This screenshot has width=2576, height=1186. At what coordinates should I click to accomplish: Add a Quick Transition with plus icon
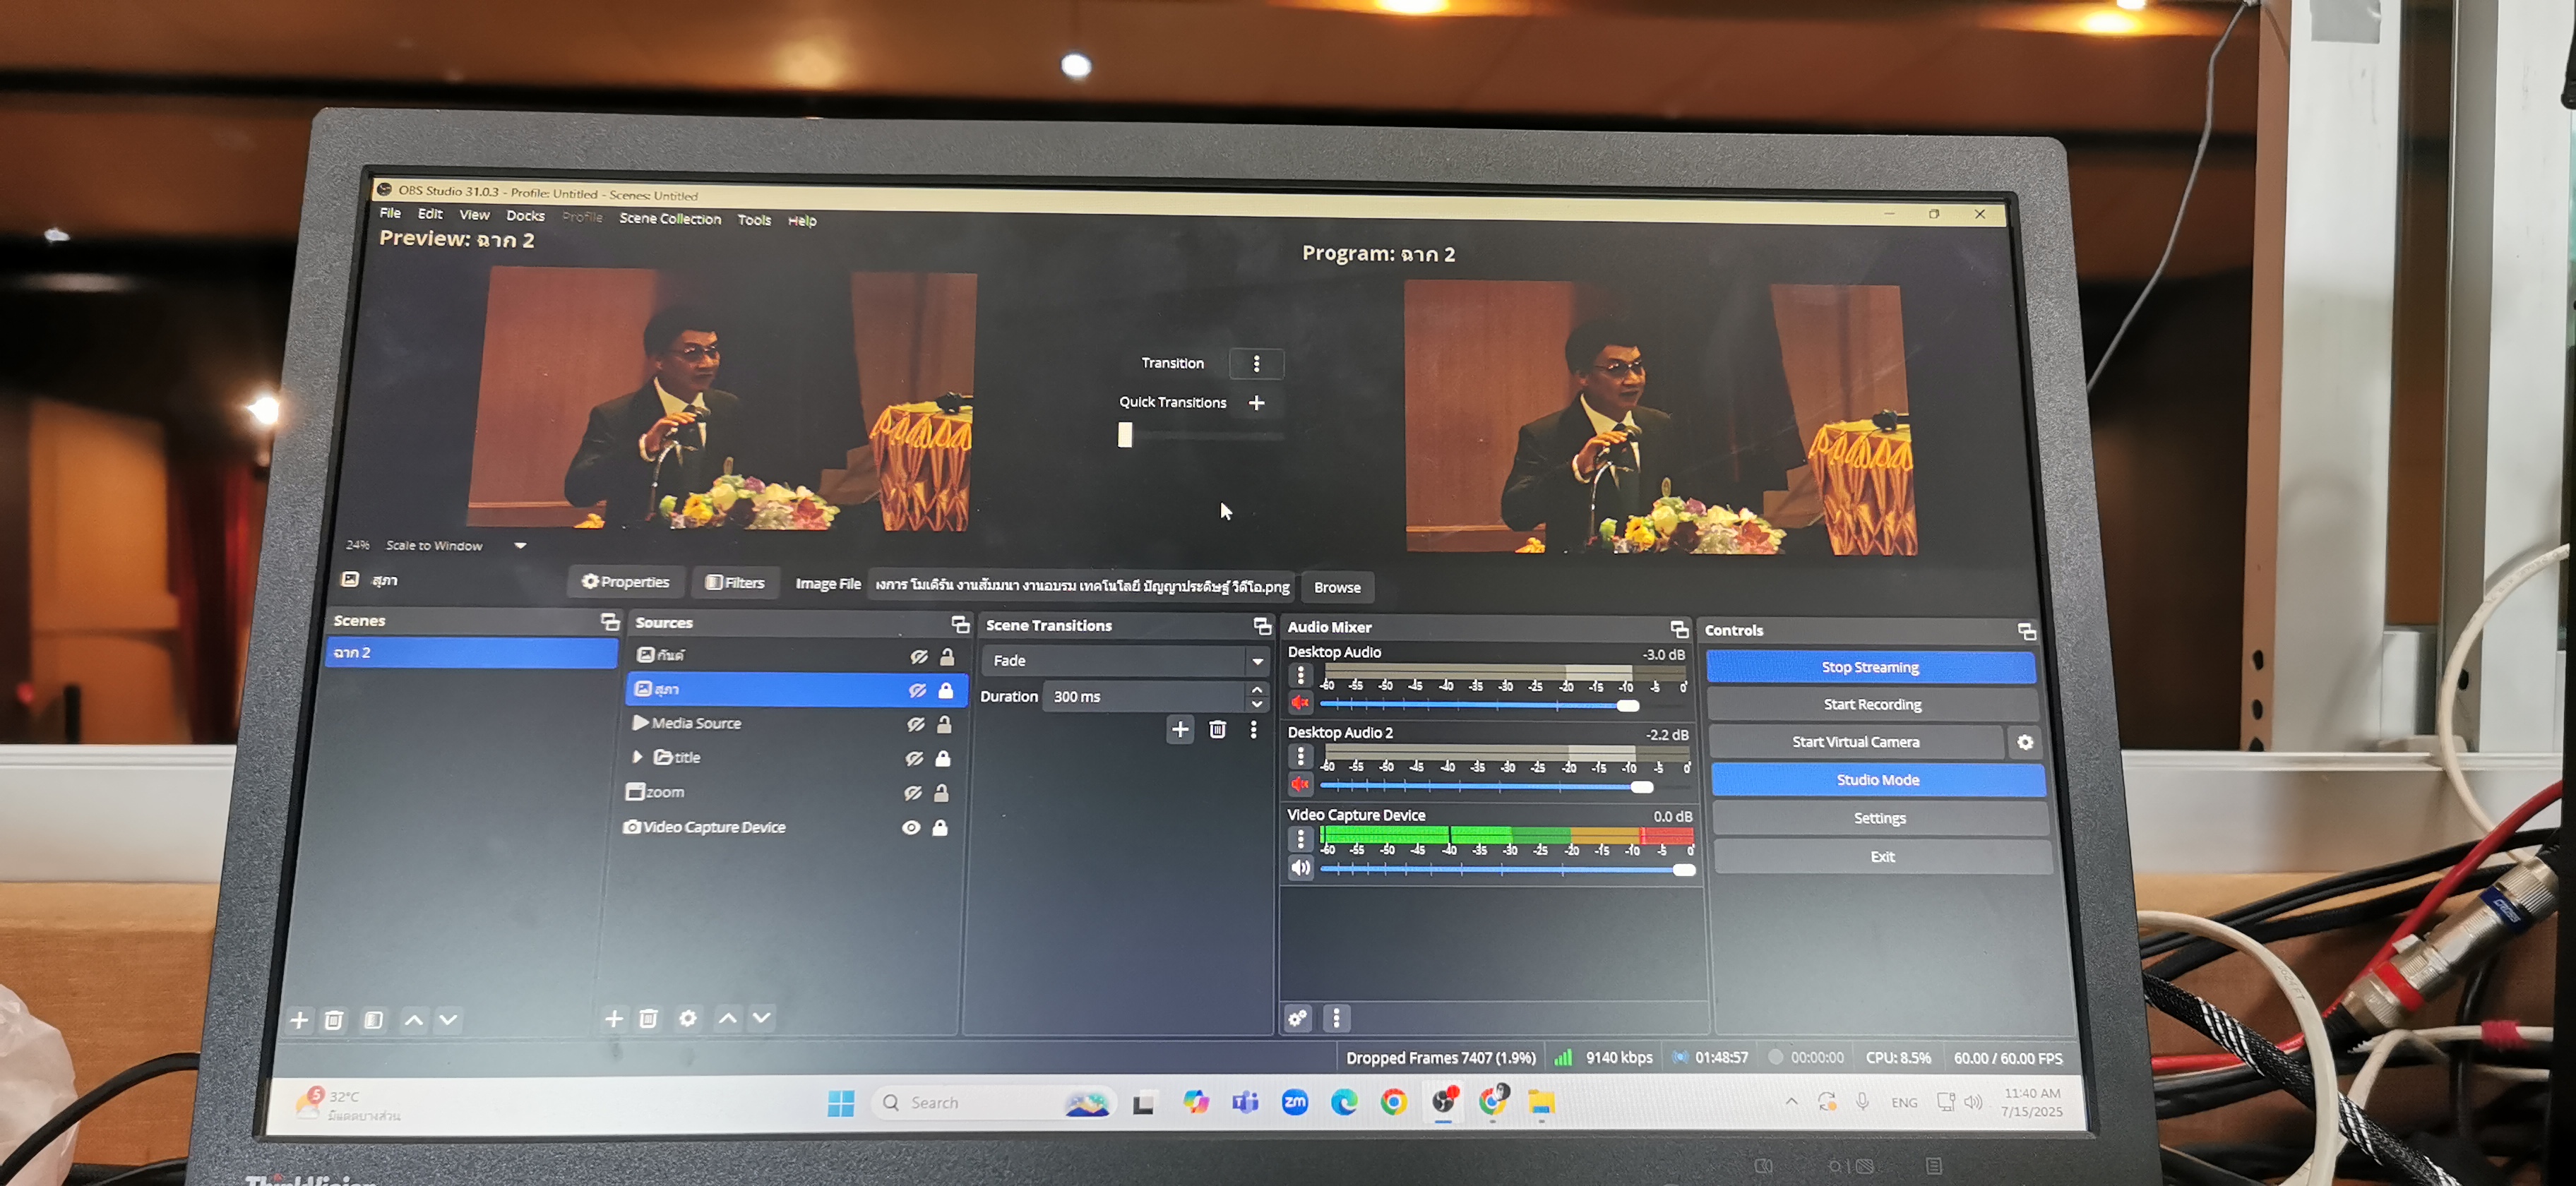click(1257, 403)
